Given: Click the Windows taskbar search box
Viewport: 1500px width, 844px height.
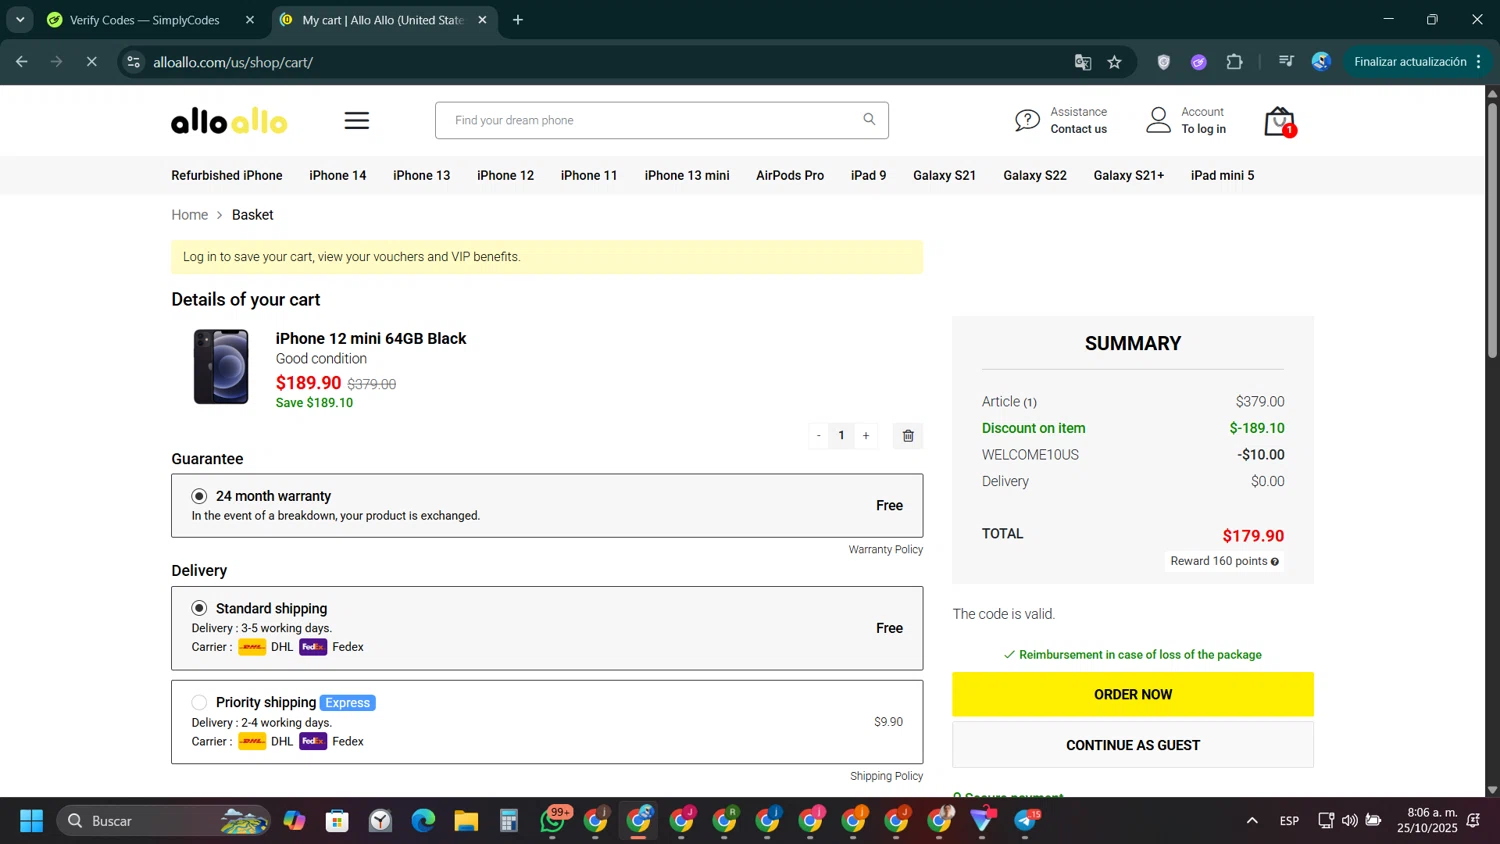Looking at the screenshot, I should (x=163, y=821).
